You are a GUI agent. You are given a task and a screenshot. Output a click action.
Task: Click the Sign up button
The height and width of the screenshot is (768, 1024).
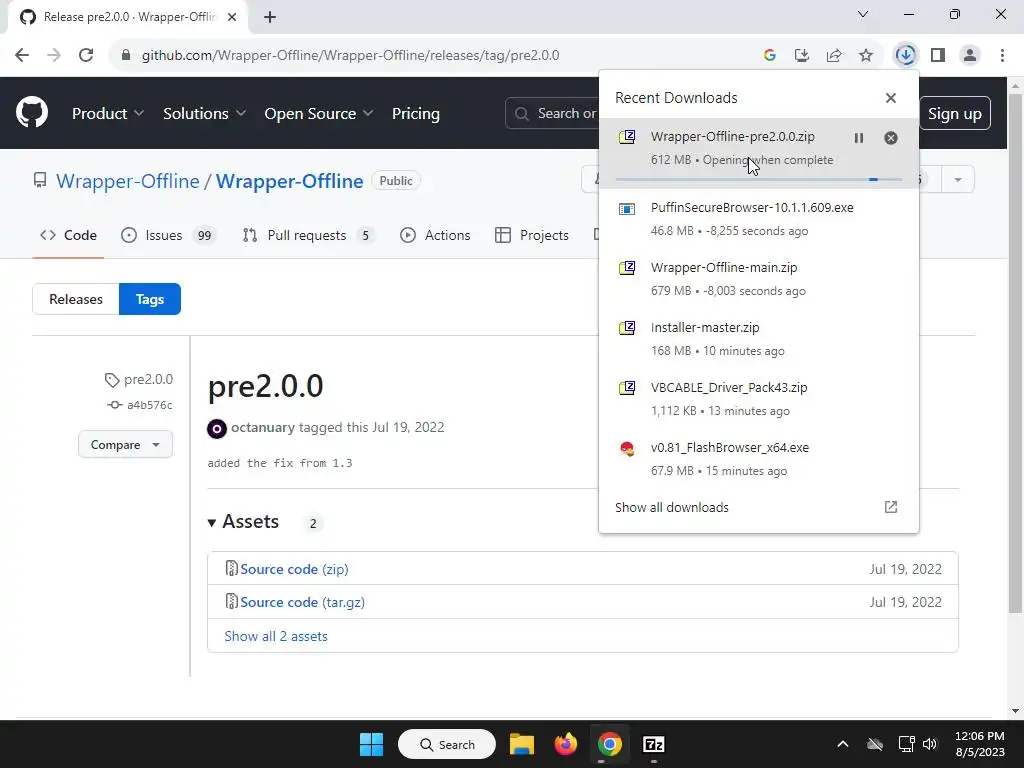pos(955,114)
